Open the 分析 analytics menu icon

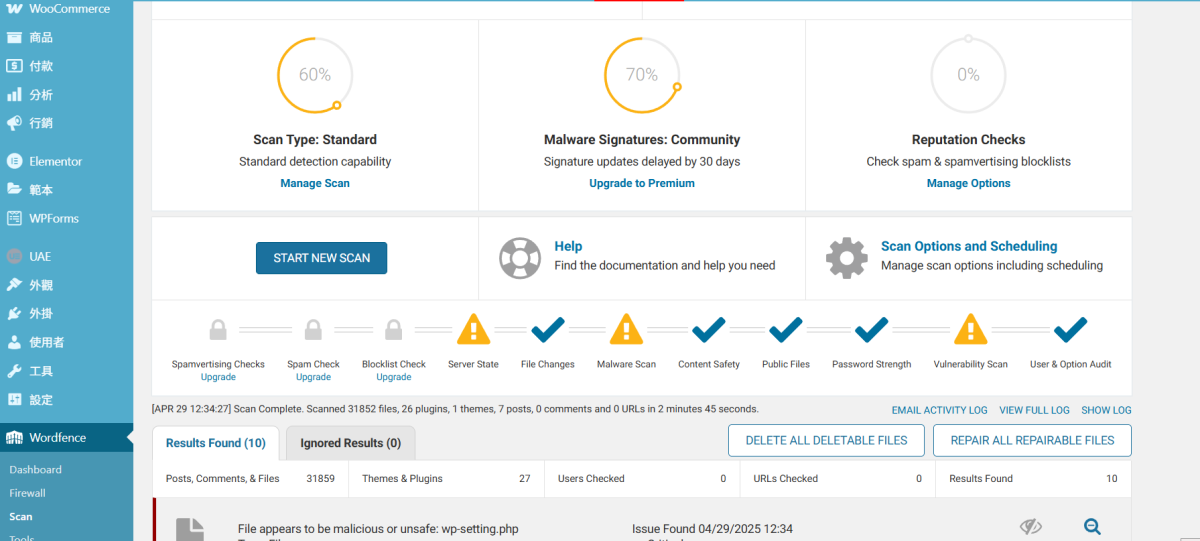pos(14,95)
